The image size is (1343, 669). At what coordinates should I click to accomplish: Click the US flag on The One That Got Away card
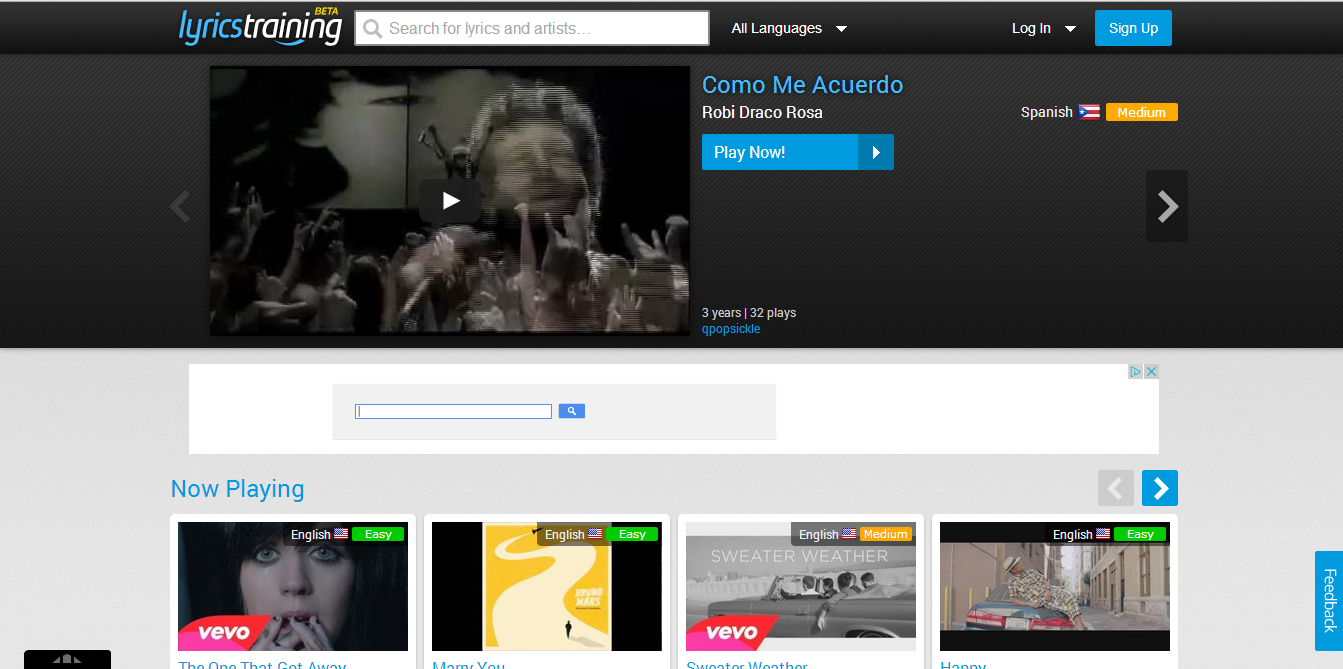pos(341,534)
